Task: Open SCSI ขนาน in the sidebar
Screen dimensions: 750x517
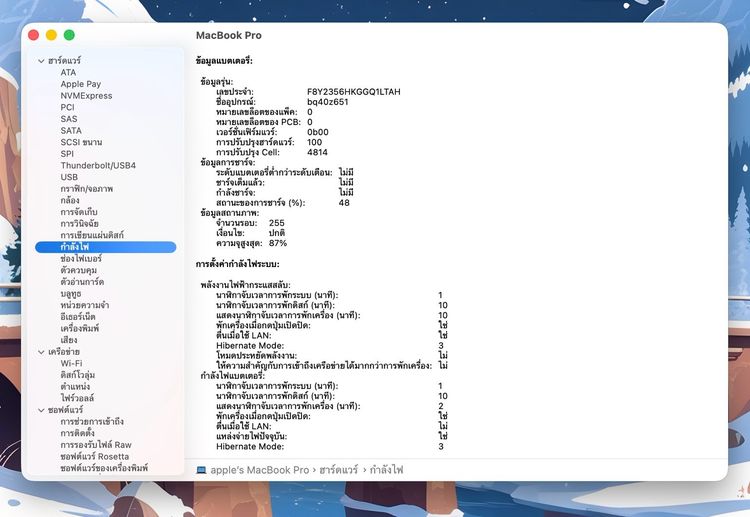Action: (81, 142)
